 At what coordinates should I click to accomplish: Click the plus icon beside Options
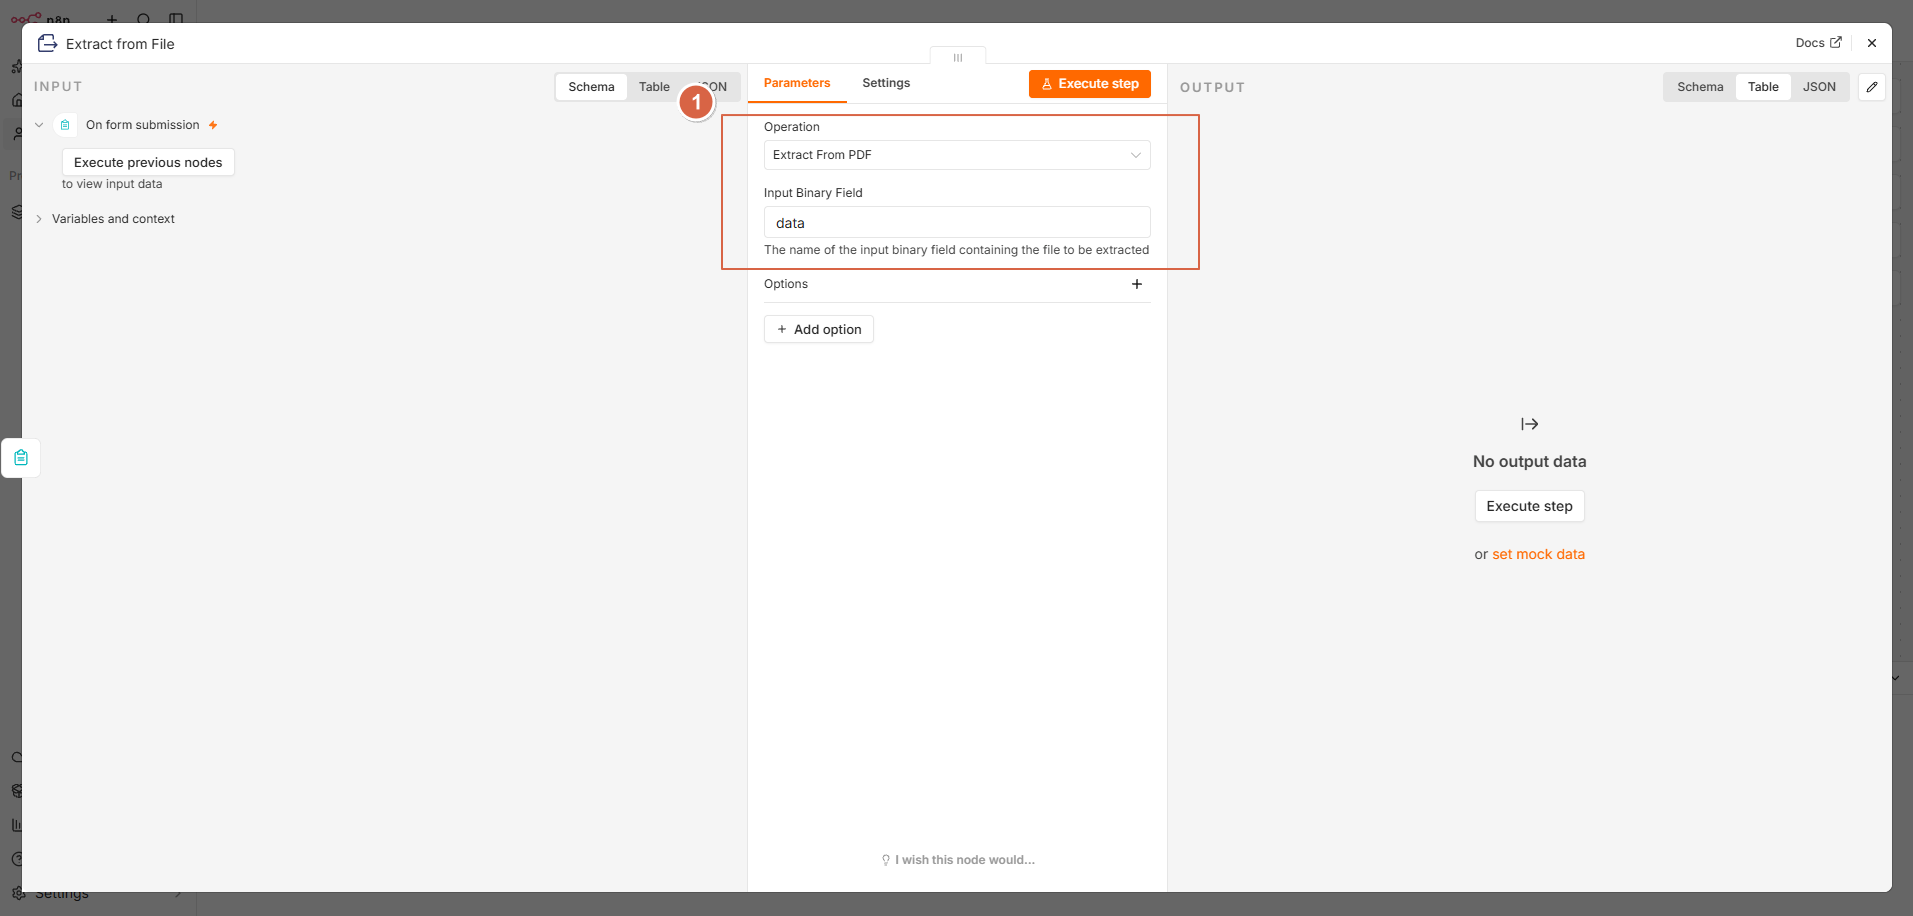[x=1137, y=284]
